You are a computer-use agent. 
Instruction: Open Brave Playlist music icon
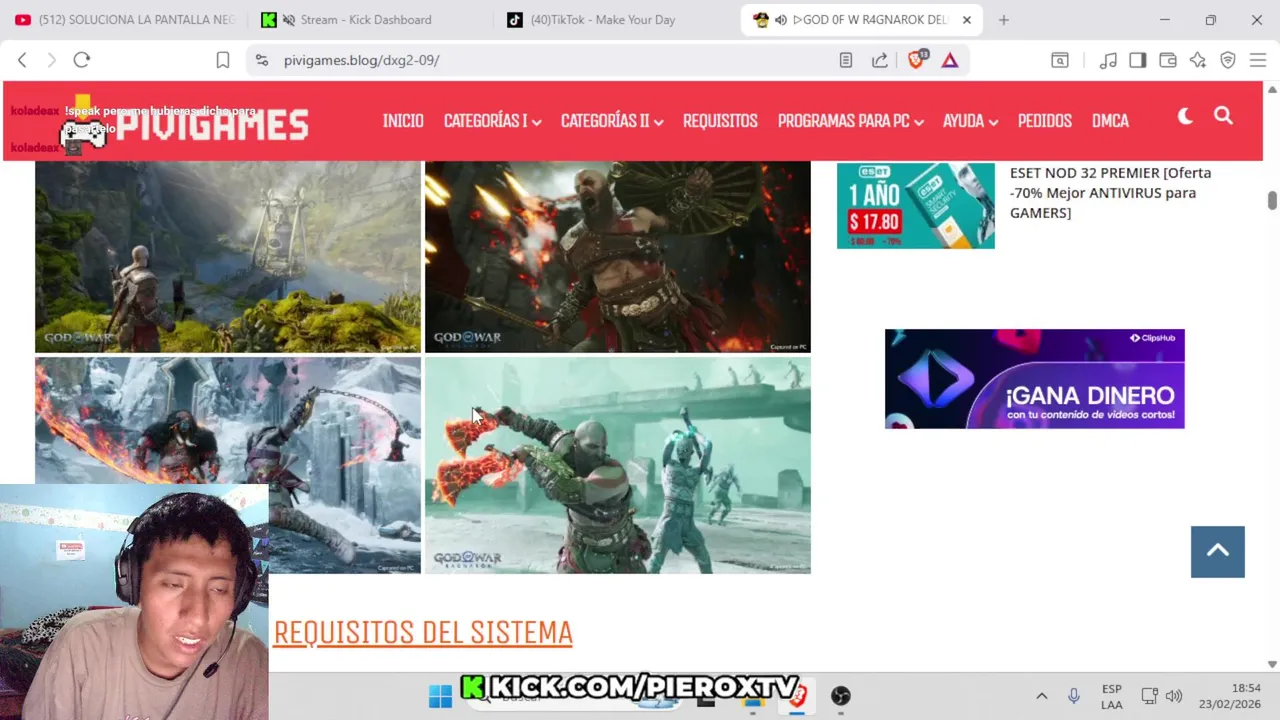coord(1108,60)
